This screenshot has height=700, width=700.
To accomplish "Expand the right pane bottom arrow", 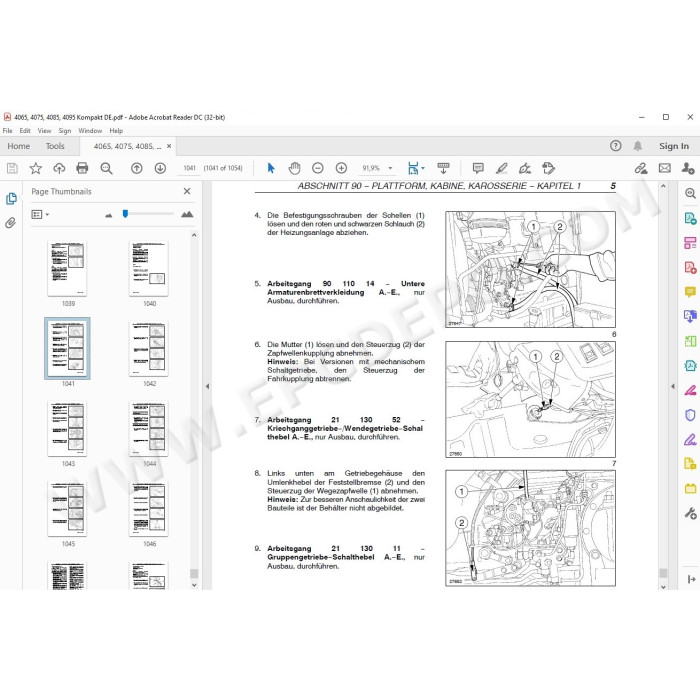I will coord(692,579).
